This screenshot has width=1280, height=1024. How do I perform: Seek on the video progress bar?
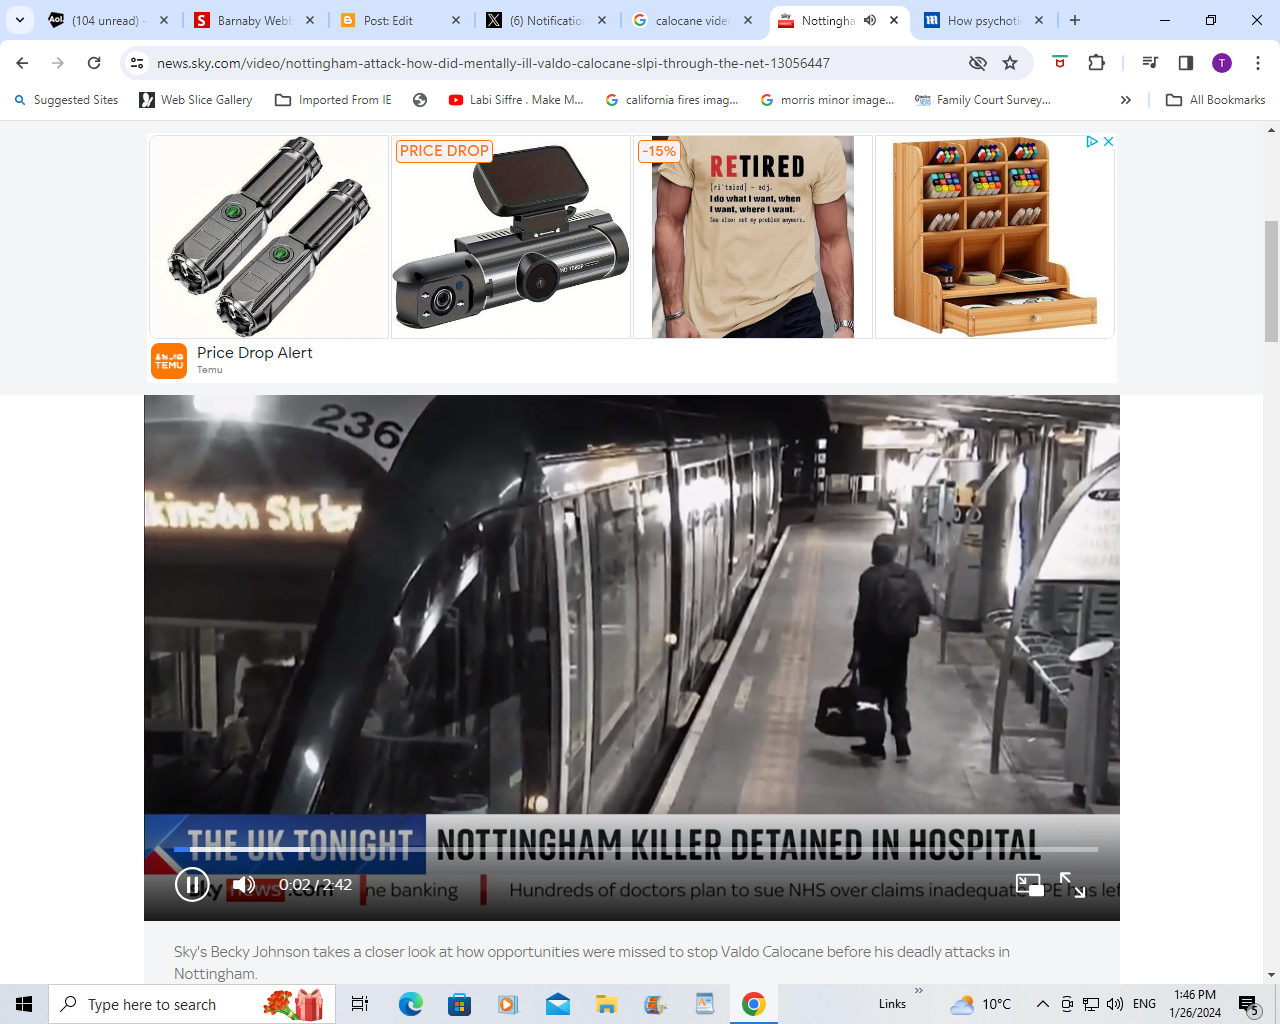pyautogui.click(x=636, y=849)
